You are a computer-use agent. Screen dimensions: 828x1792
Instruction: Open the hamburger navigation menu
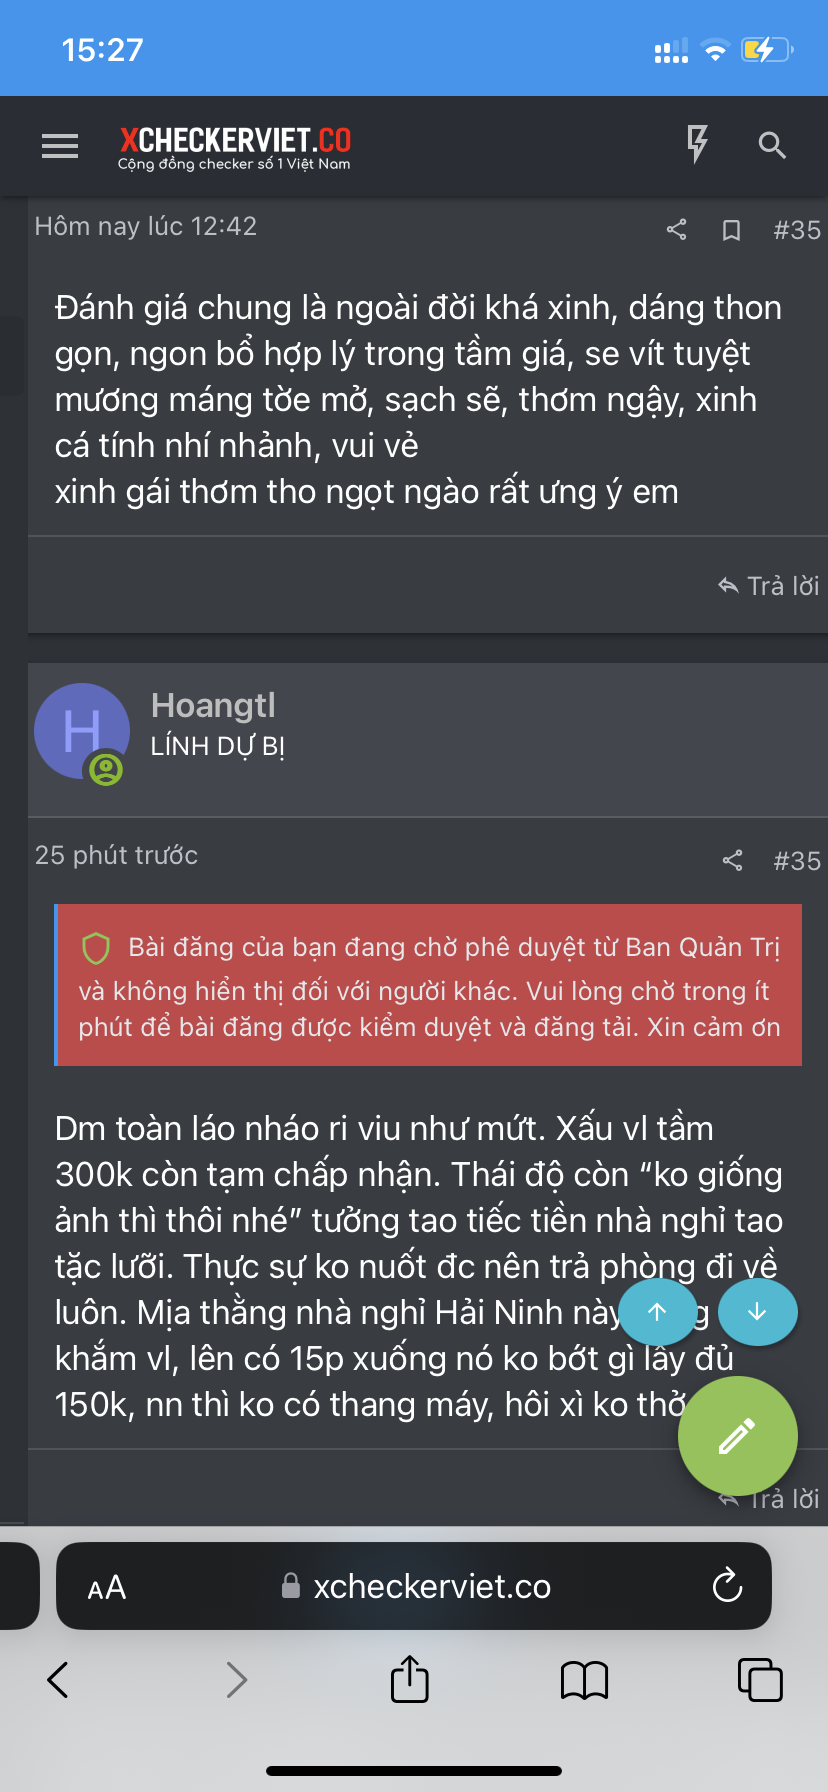click(x=60, y=146)
